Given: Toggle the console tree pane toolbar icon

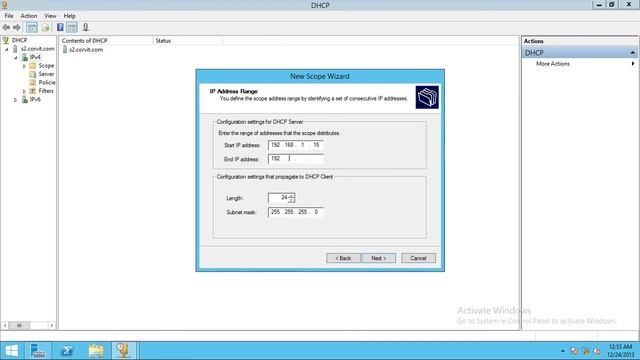Looking at the screenshot, I should (31, 27).
